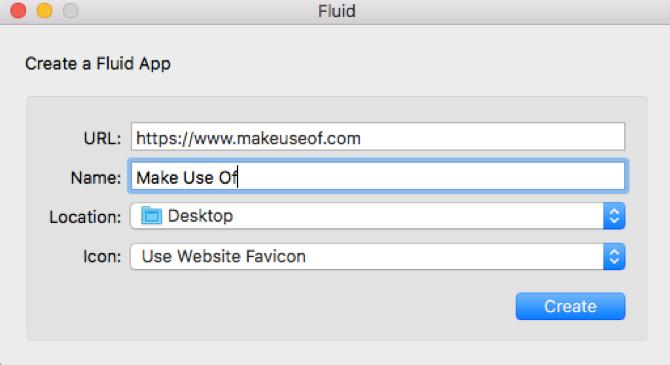This screenshot has width=670, height=365.
Task: Click the Desktop folder icon
Action: coord(151,215)
